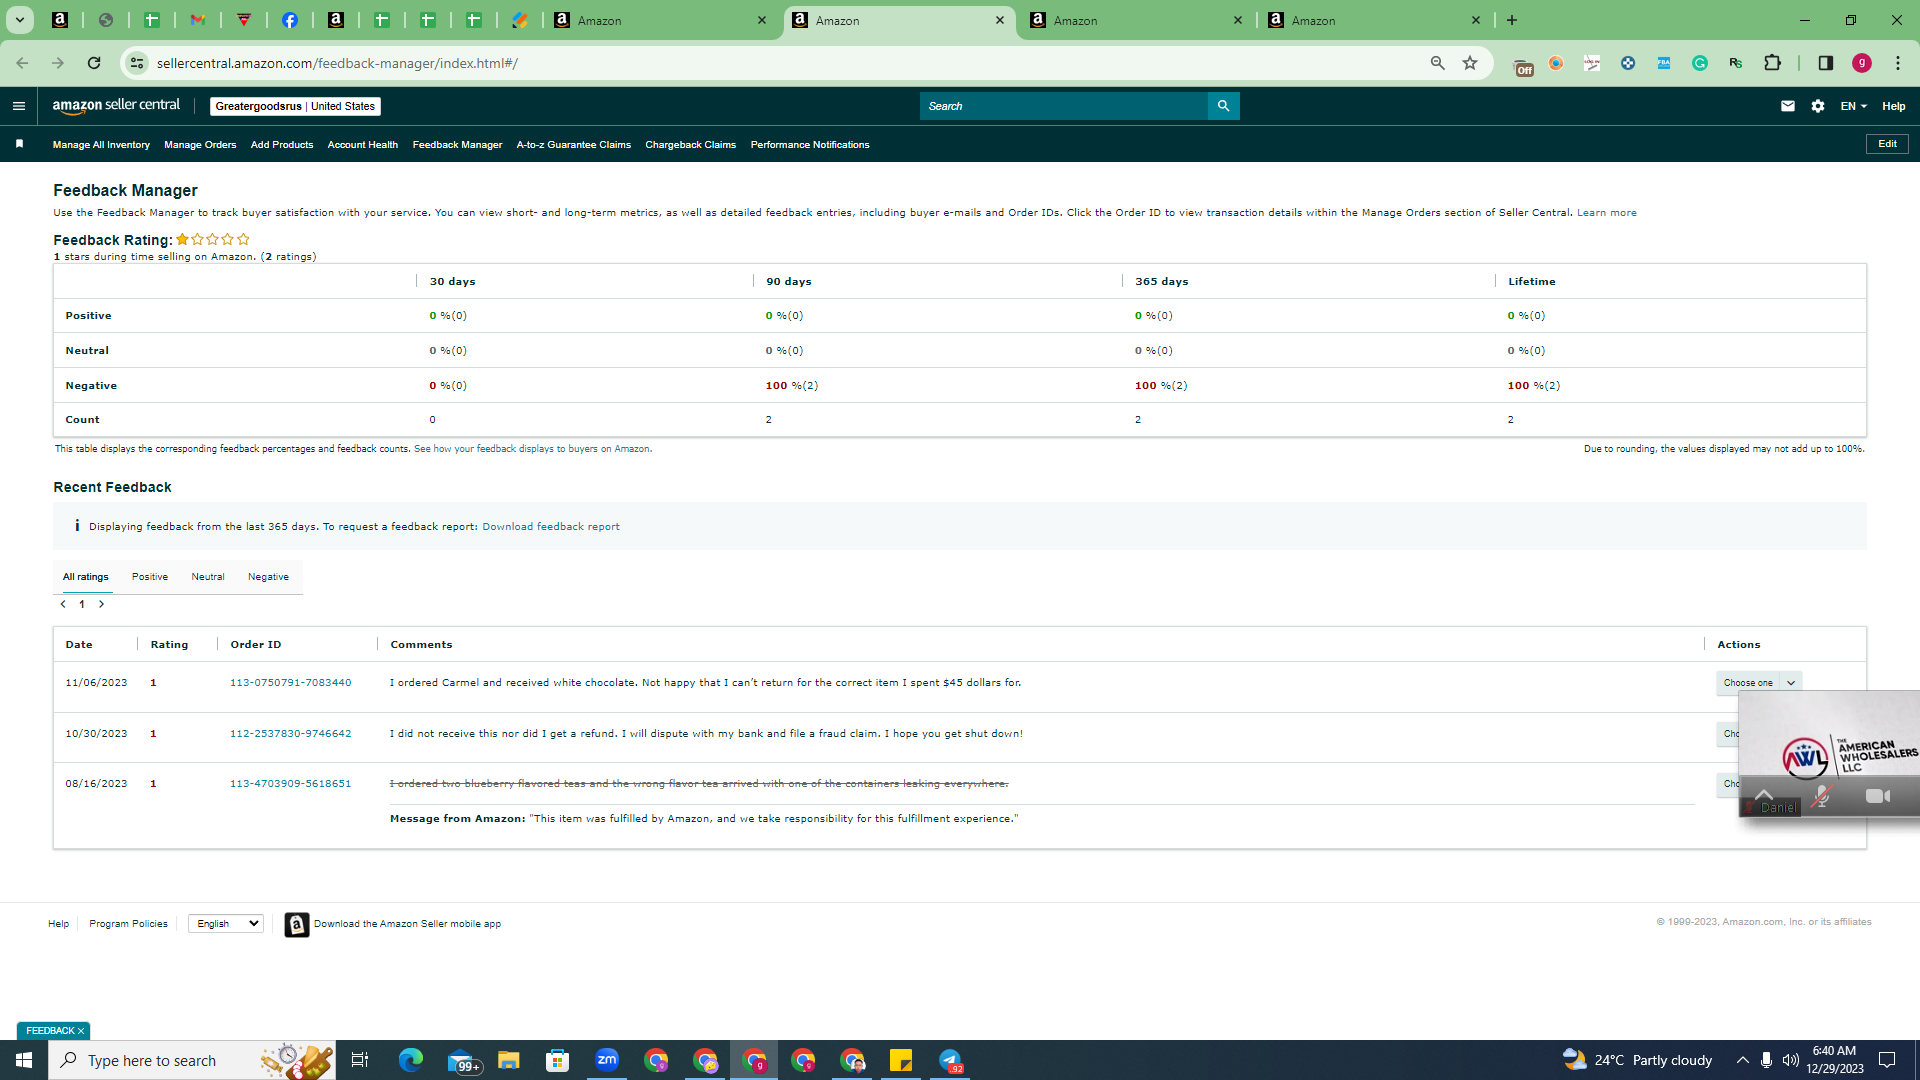This screenshot has height=1080, width=1920.
Task: Open the Greatergoodsrus United States account switcher
Action: tap(295, 106)
